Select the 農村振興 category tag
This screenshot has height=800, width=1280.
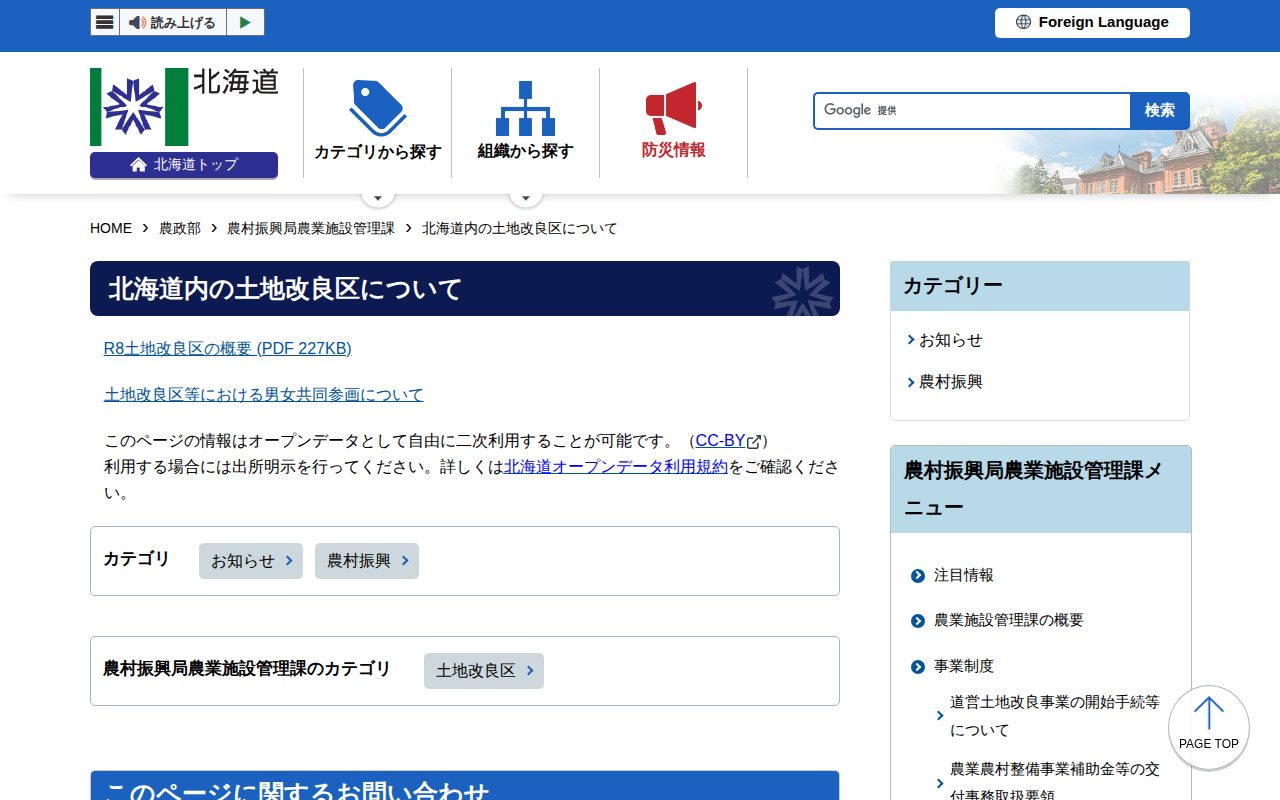pyautogui.click(x=367, y=561)
